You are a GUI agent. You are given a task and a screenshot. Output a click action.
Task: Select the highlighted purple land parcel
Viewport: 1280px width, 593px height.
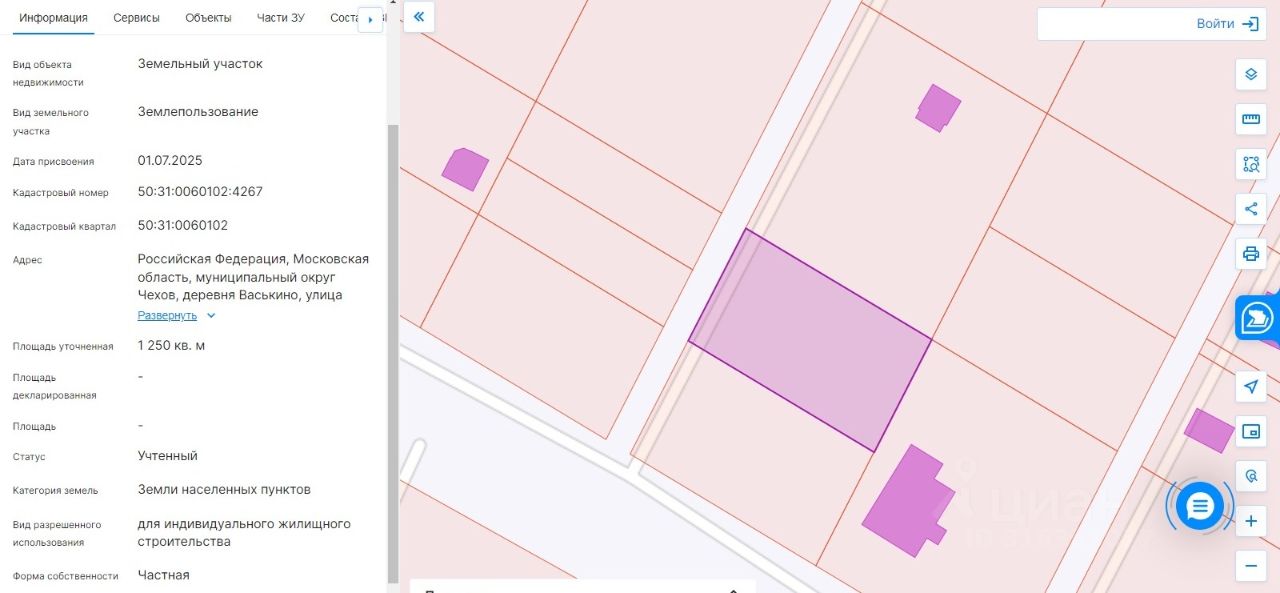(x=810, y=340)
